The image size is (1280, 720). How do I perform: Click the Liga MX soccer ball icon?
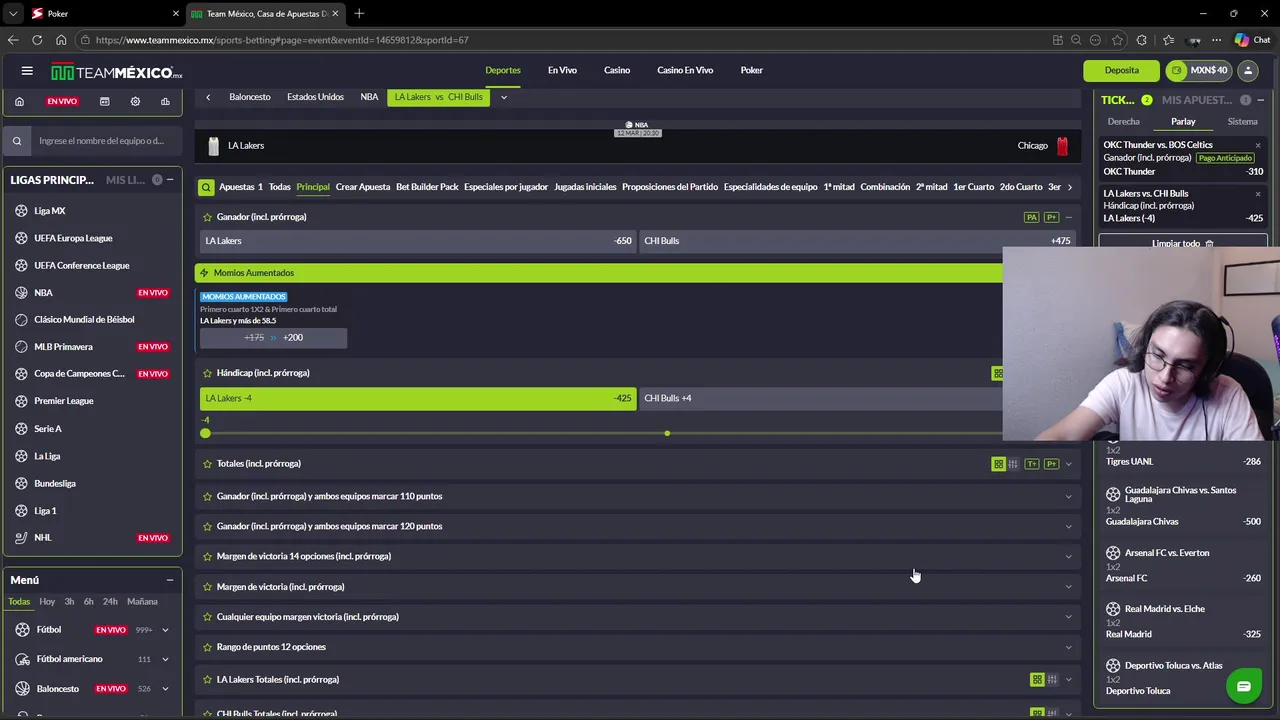(x=22, y=211)
